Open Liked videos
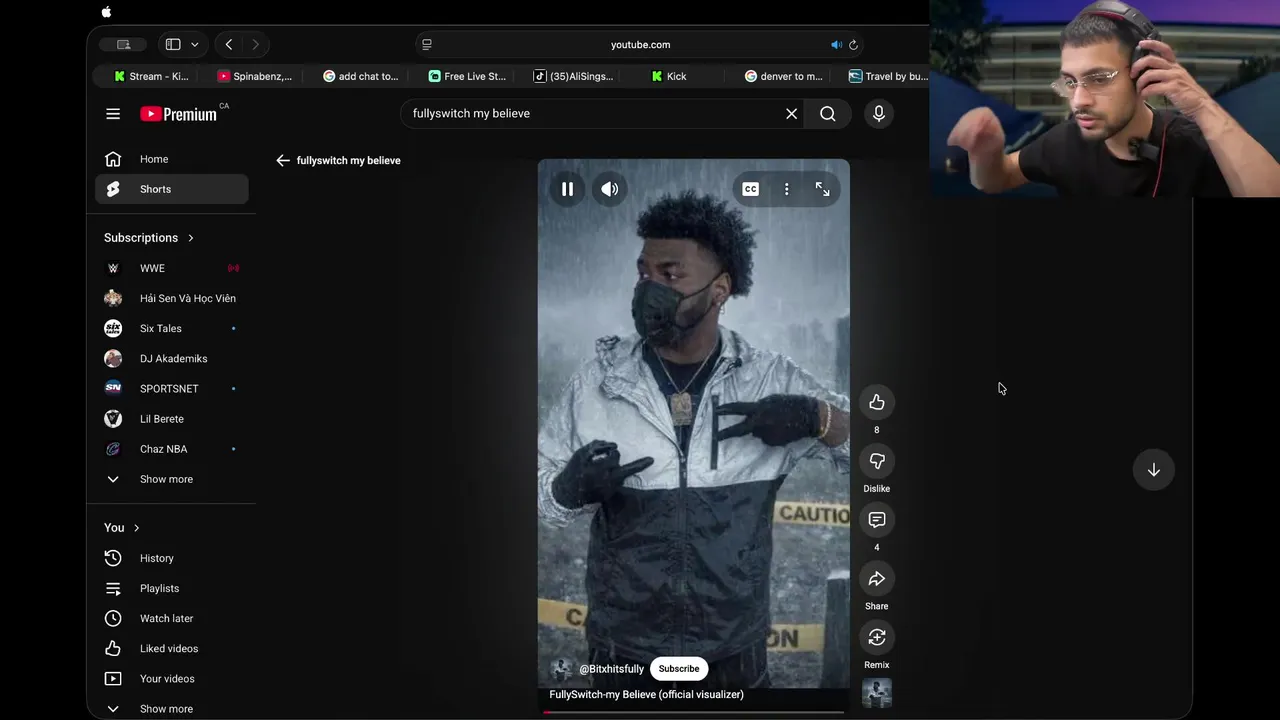Screen dimensions: 1280x720 pos(171,648)
